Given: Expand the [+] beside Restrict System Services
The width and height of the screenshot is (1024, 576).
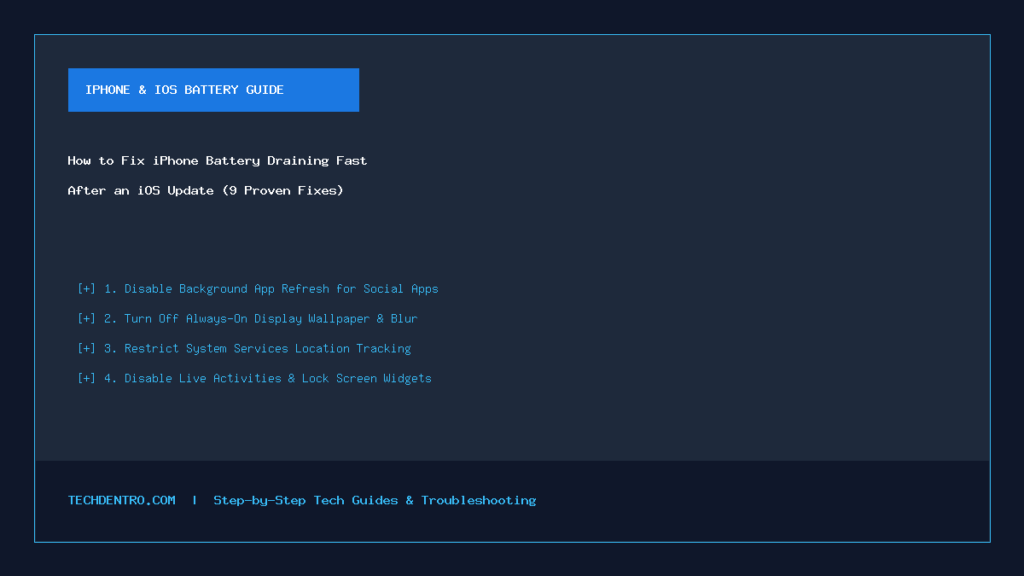Looking at the screenshot, I should (86, 349).
